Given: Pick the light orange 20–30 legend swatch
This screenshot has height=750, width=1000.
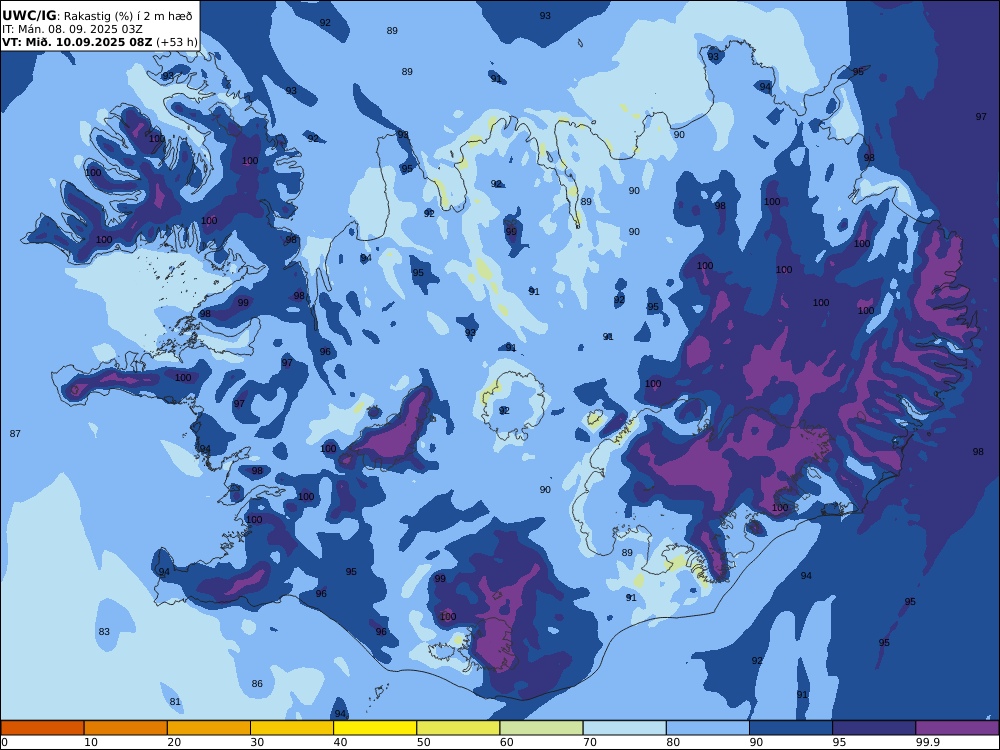Looking at the screenshot, I should 209,728.
